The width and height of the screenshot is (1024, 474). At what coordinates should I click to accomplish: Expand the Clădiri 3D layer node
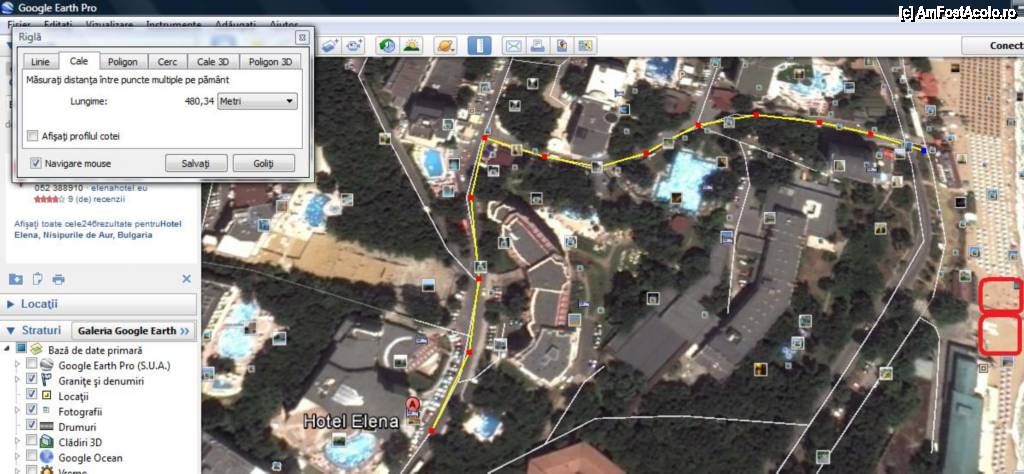[x=17, y=441]
